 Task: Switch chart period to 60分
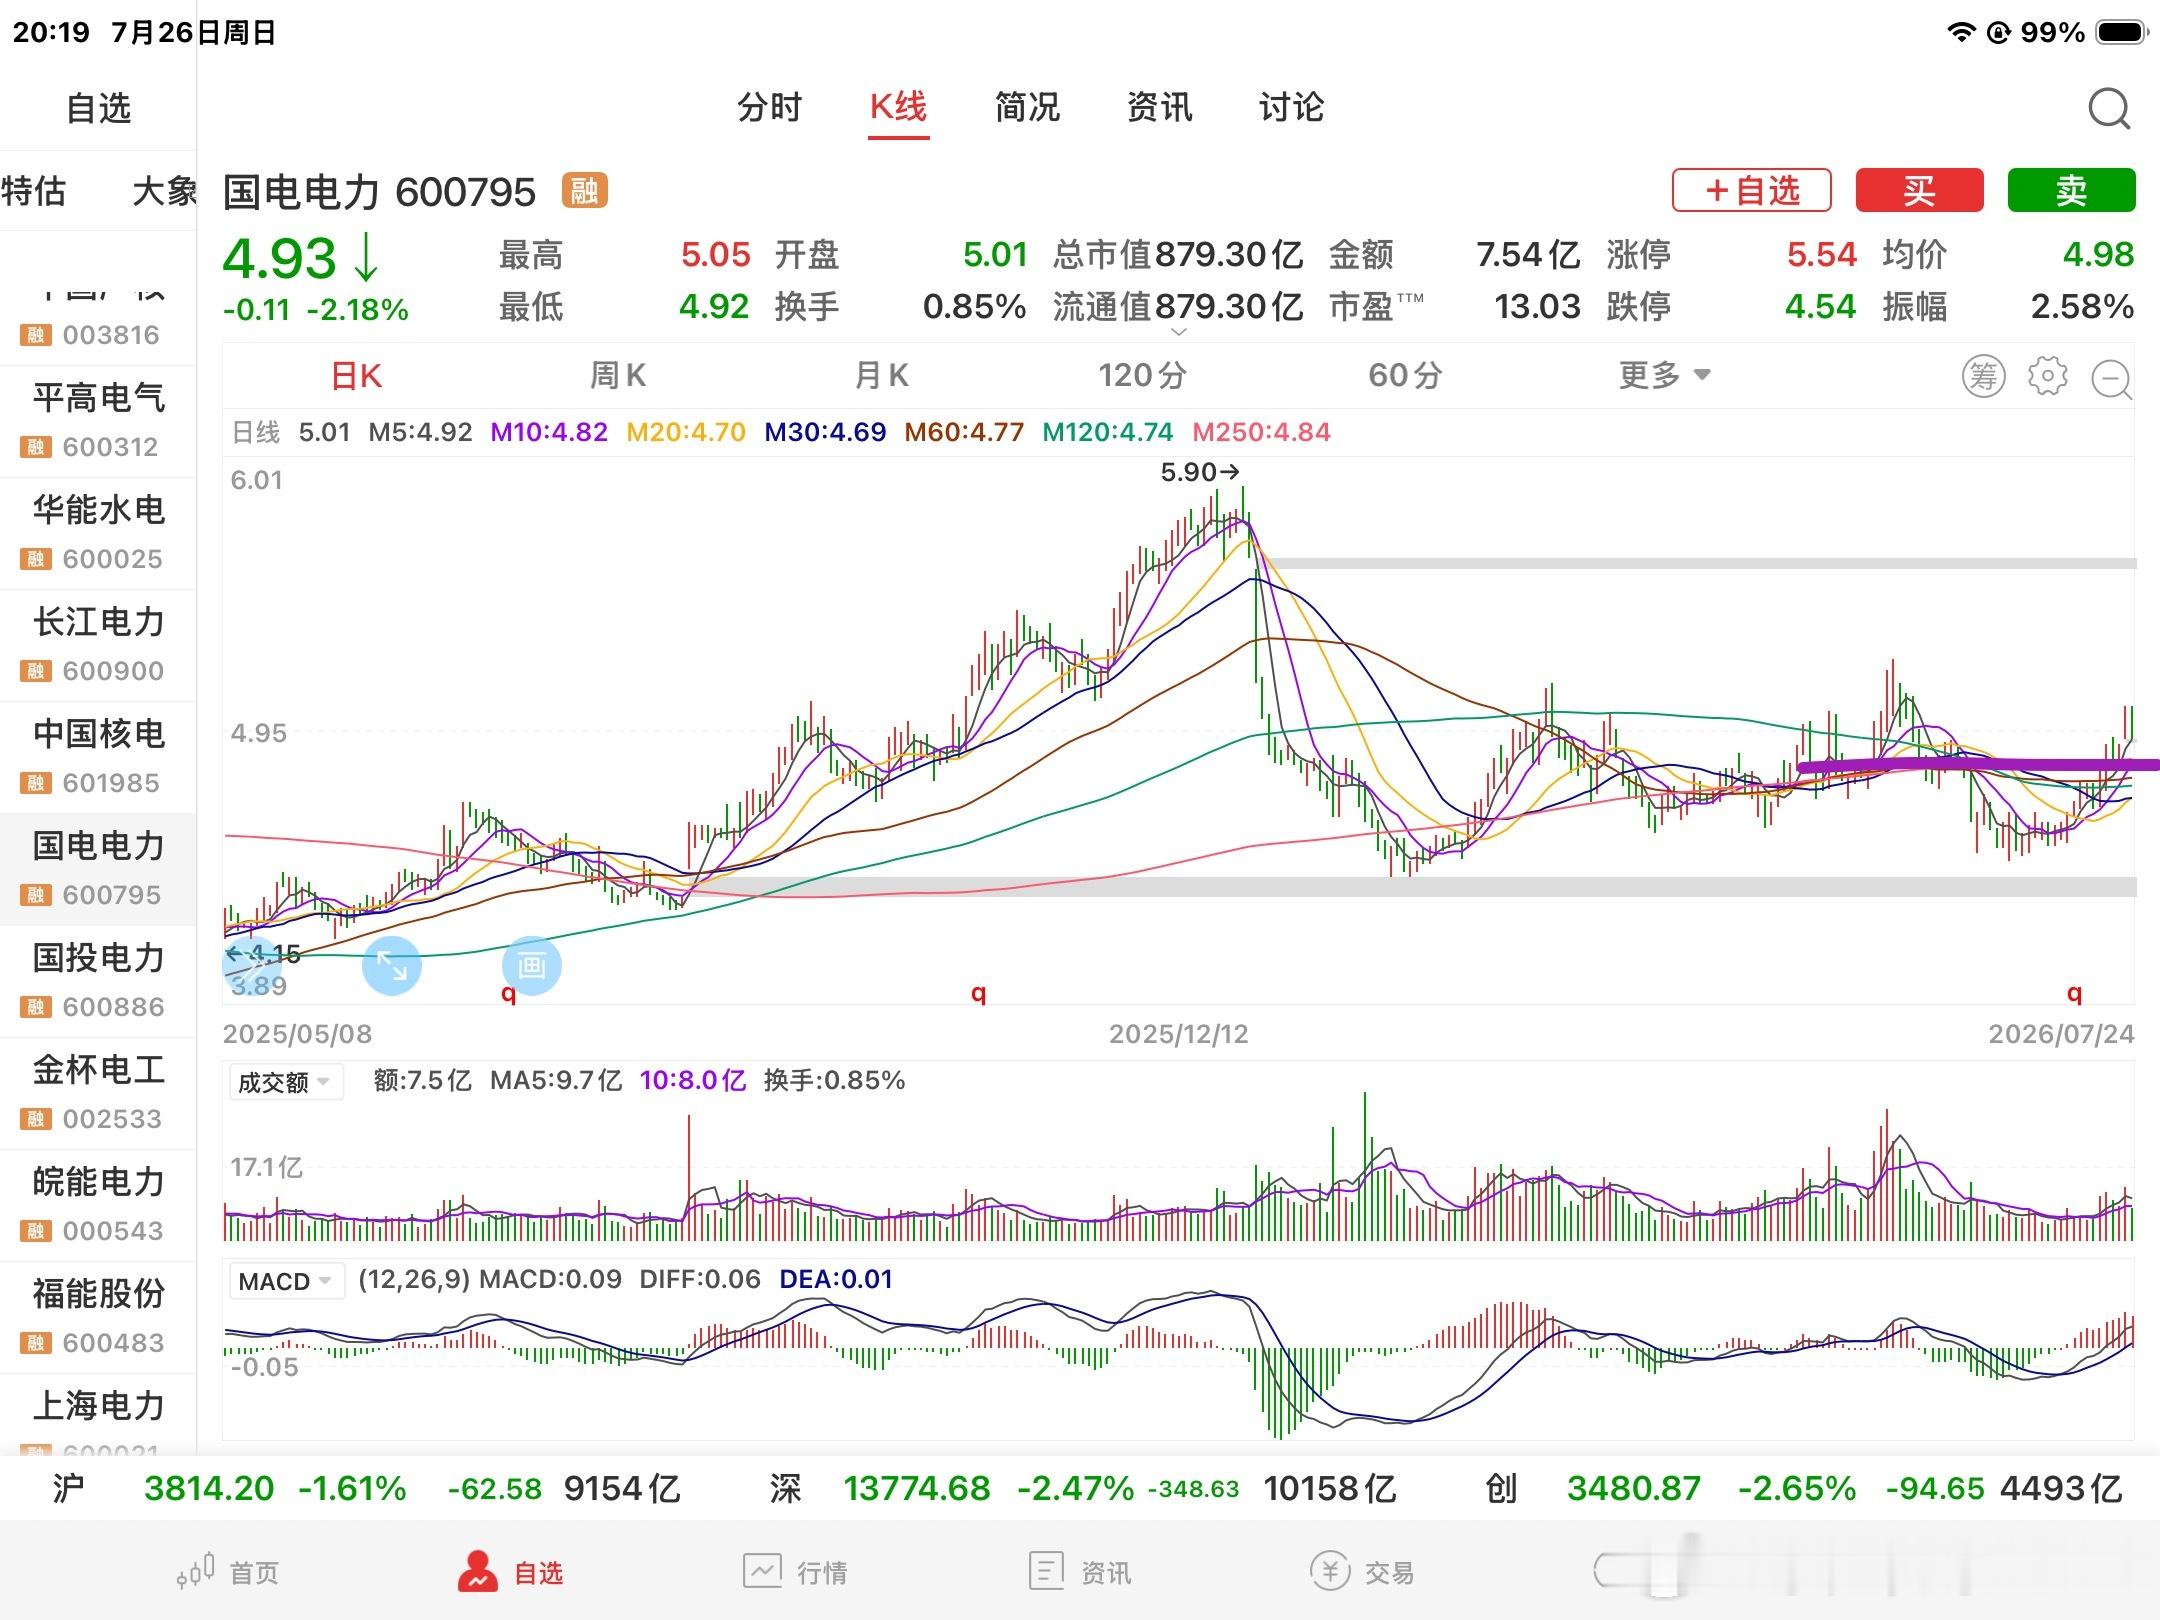tap(1405, 376)
